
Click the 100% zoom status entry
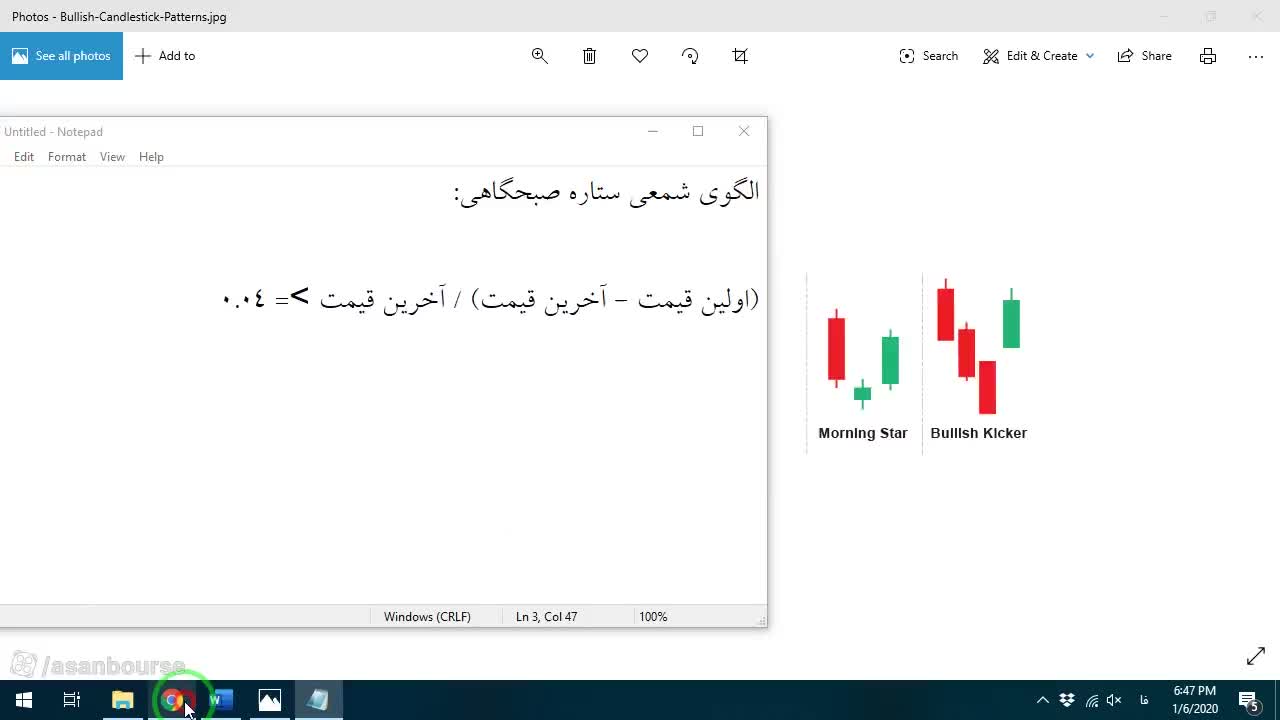point(653,617)
